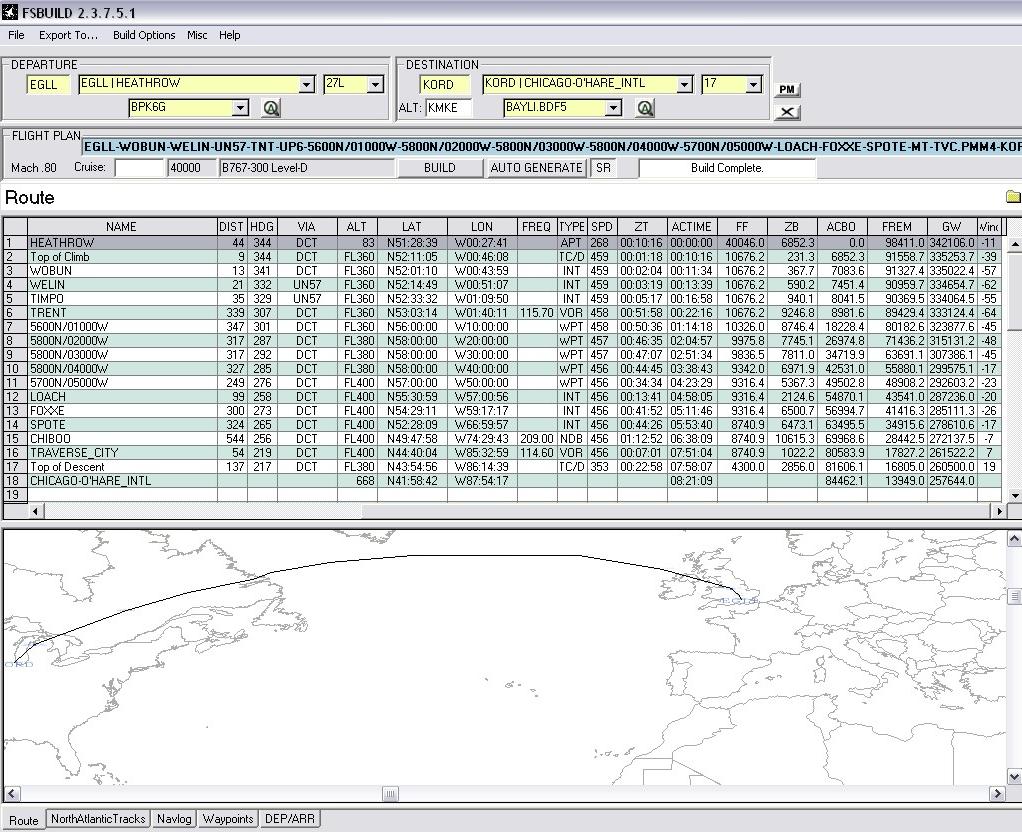The image size is (1022, 832).
Task: Open the 27L departure runway dropdown
Action: click(375, 84)
